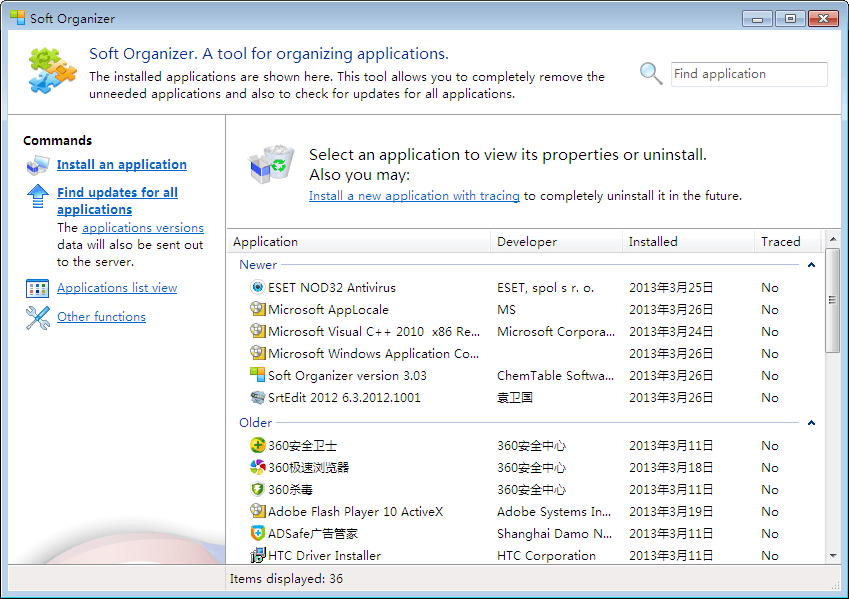Select ESET NOD32 Antivirus row
The height and width of the screenshot is (599, 849).
(525, 288)
